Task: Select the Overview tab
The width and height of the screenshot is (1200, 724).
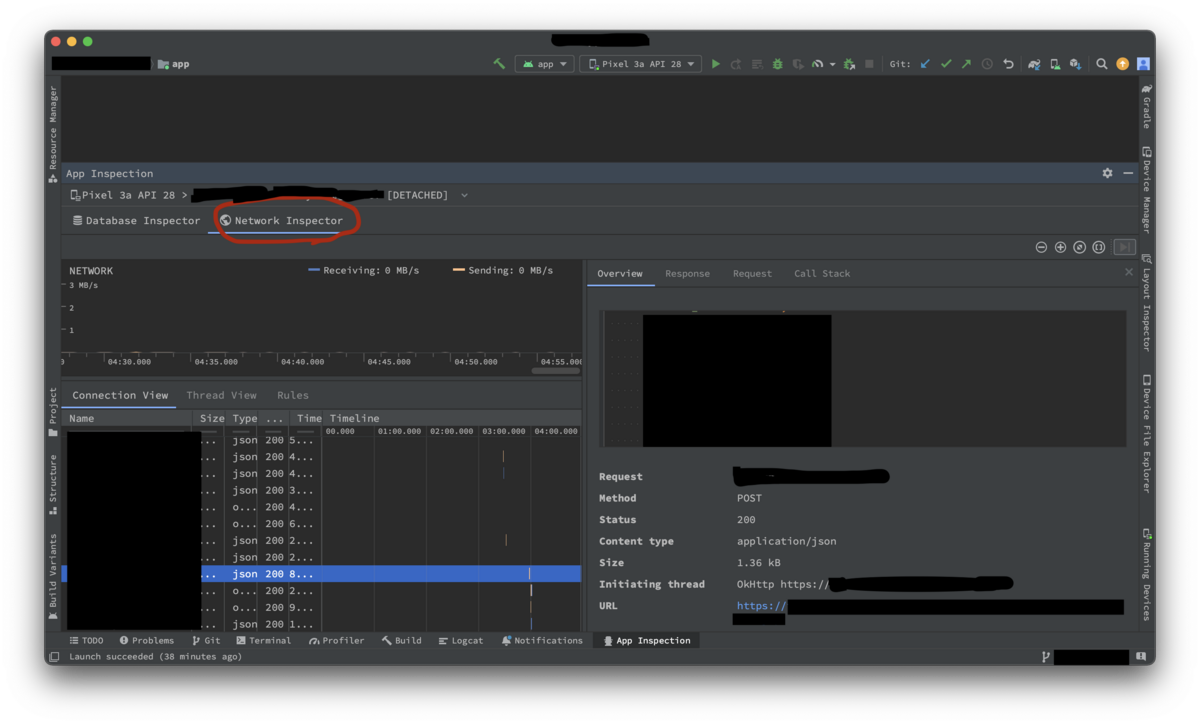Action: (620, 273)
